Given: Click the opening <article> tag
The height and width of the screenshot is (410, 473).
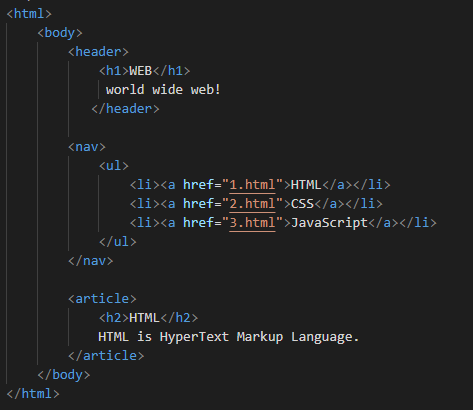Looking at the screenshot, I should (x=102, y=299).
